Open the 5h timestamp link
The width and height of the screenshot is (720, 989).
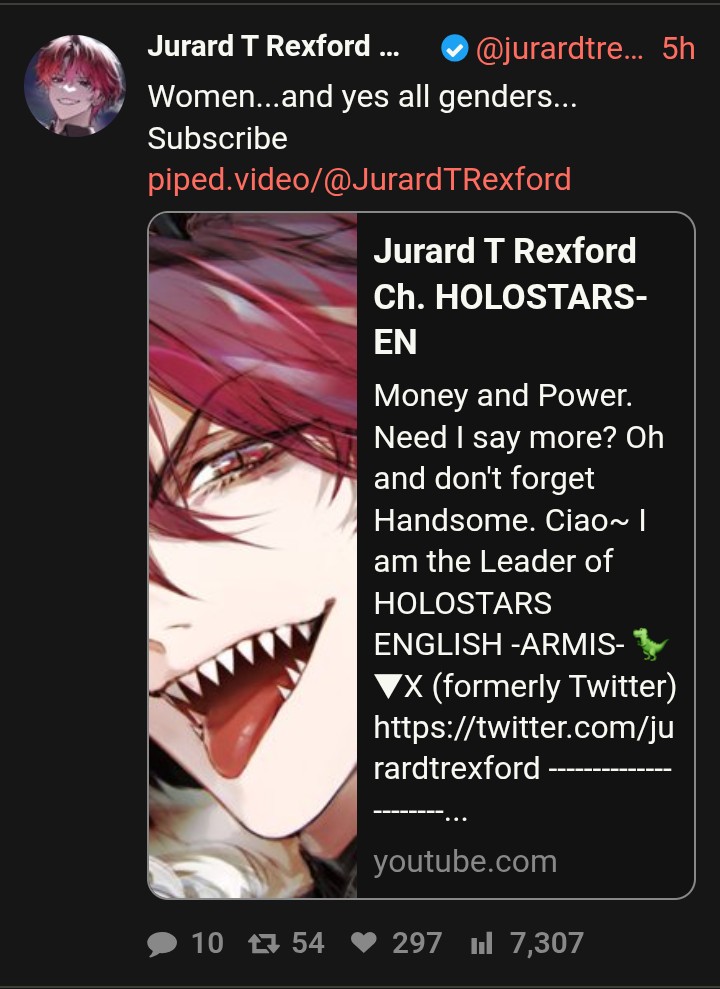coord(678,49)
